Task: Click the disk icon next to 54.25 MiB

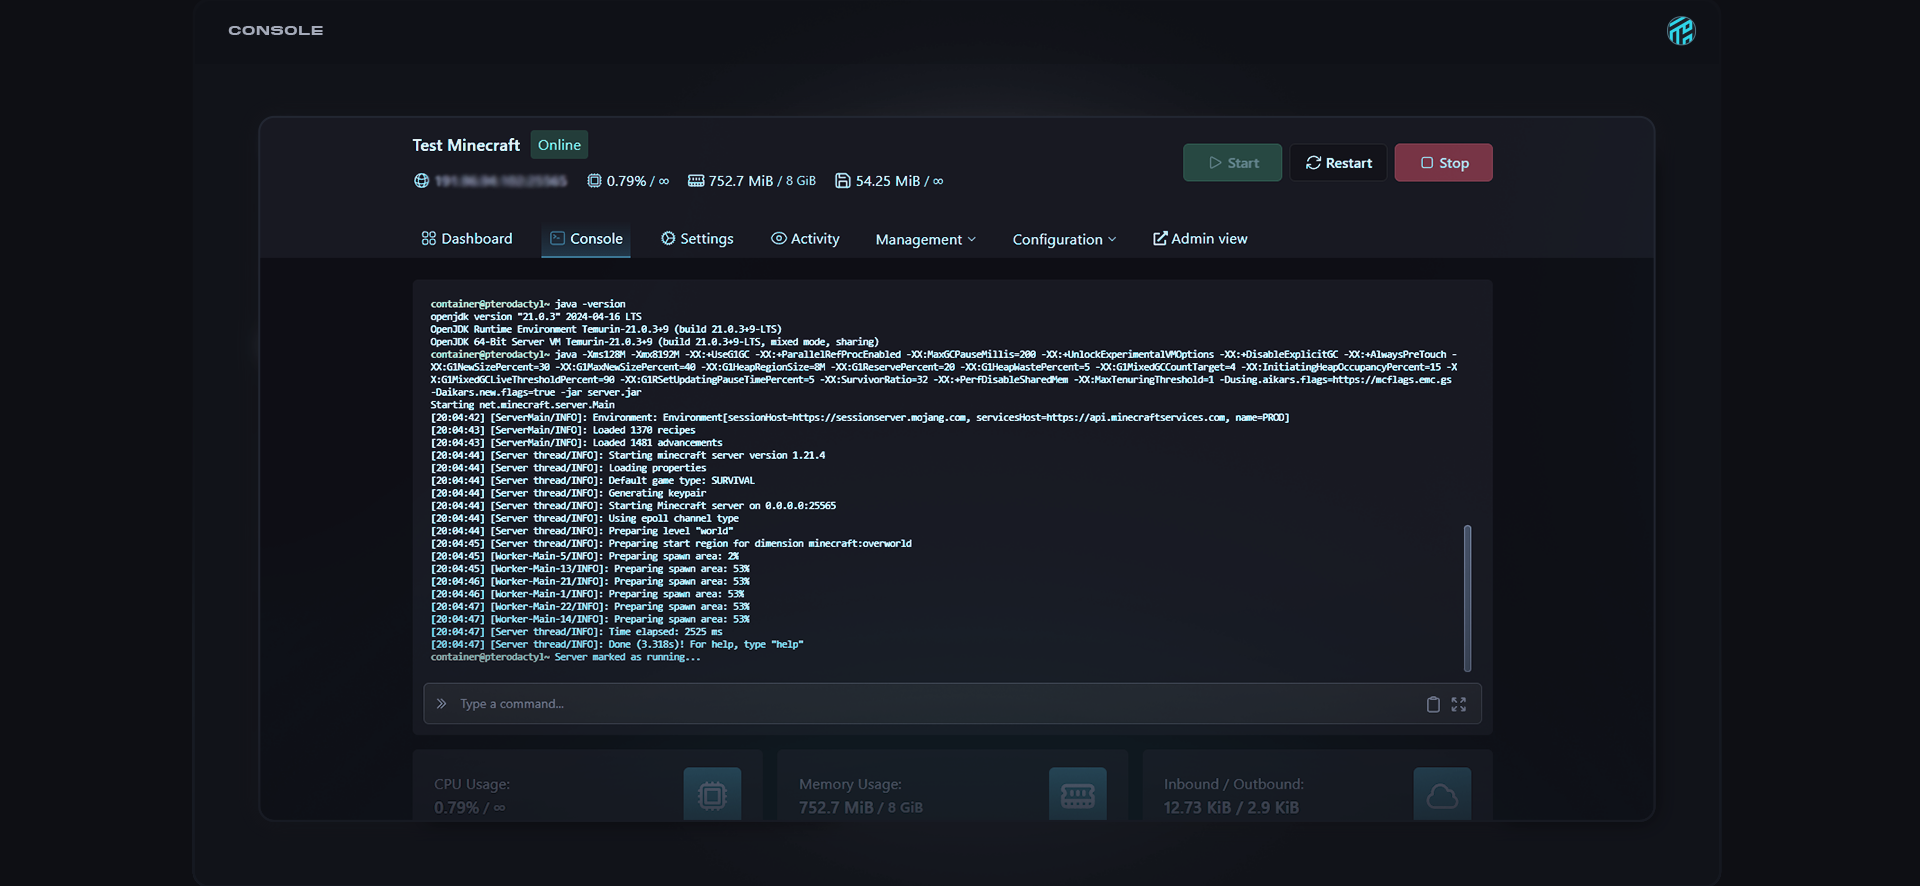Action: coord(843,181)
